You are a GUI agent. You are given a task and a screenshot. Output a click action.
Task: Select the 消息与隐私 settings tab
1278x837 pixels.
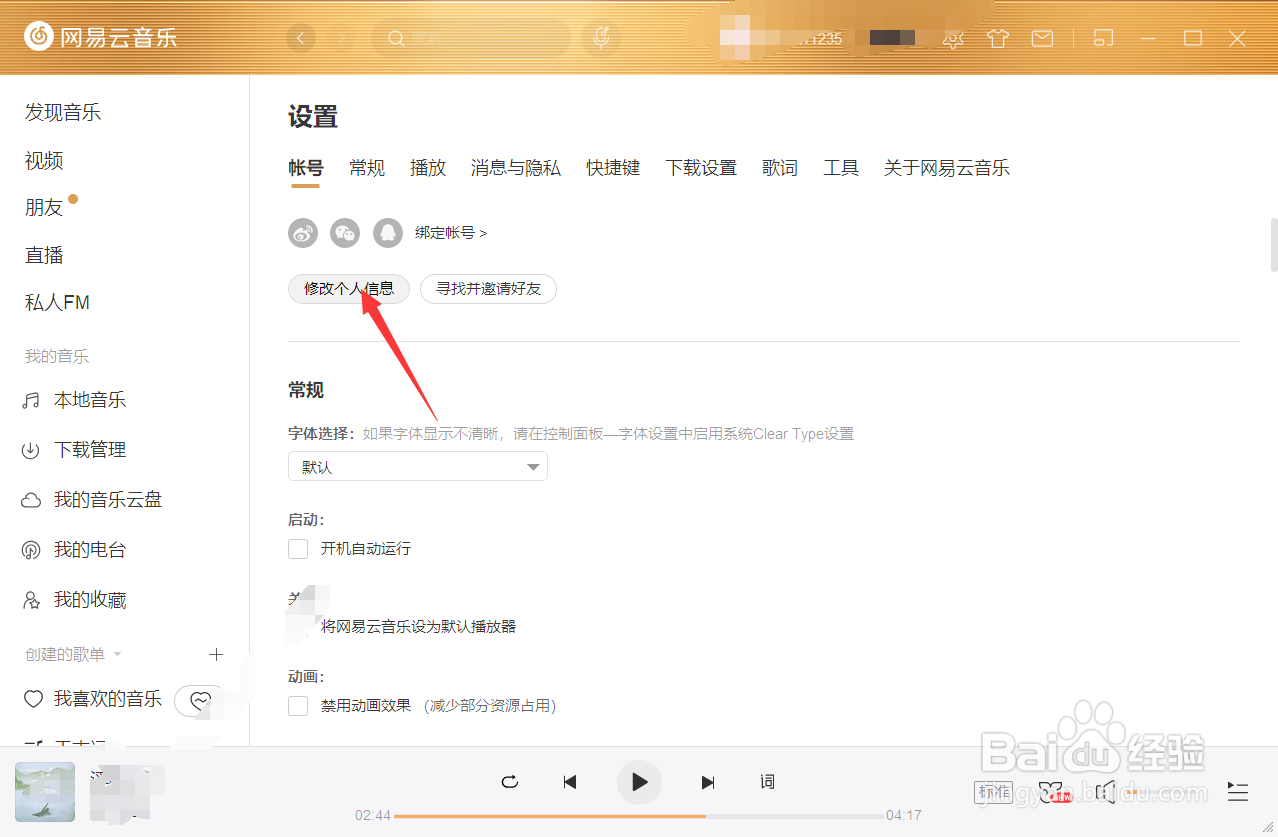516,168
